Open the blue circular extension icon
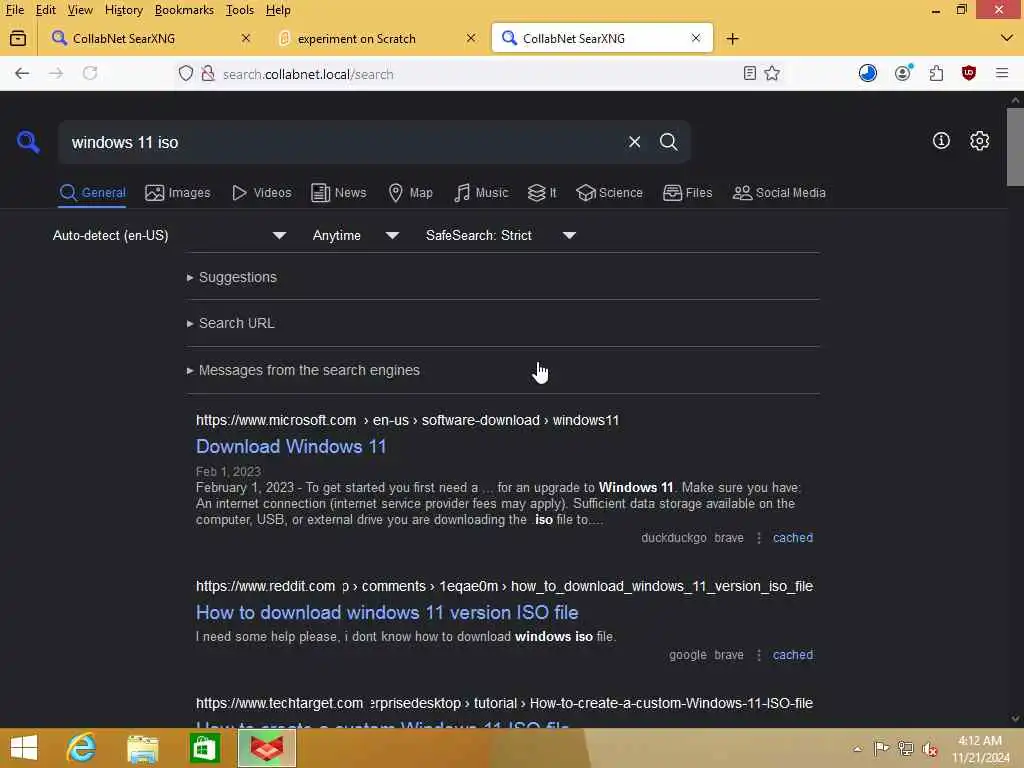This screenshot has height=768, width=1024. coord(867,73)
